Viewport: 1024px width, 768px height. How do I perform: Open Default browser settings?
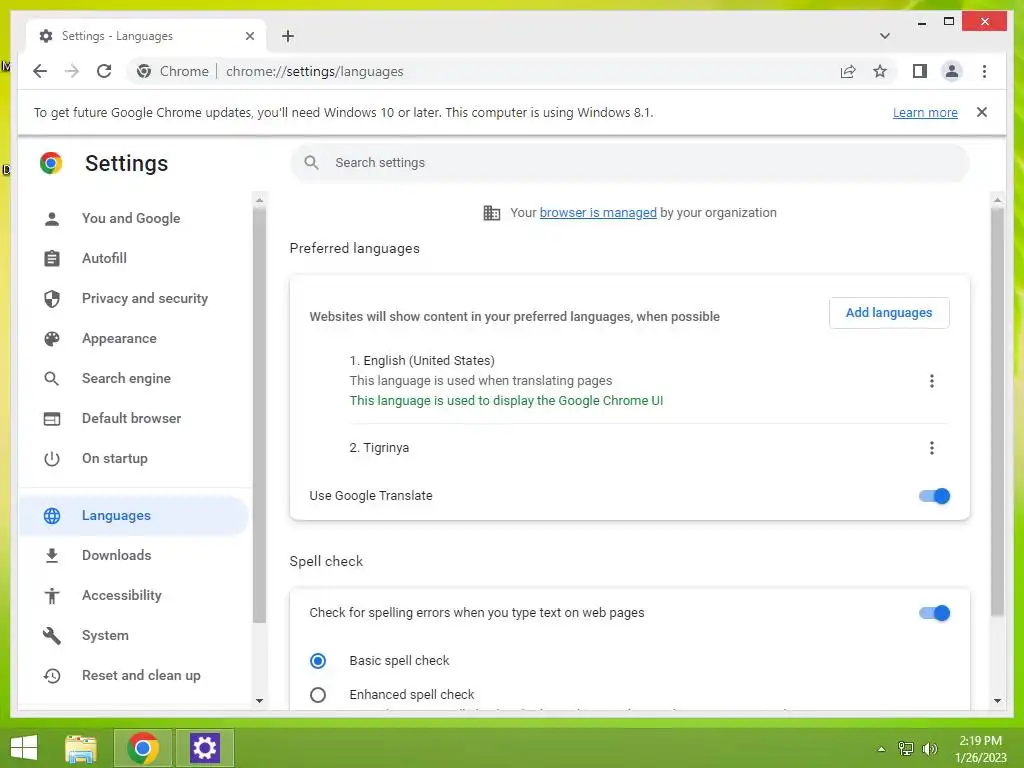pyautogui.click(x=133, y=418)
